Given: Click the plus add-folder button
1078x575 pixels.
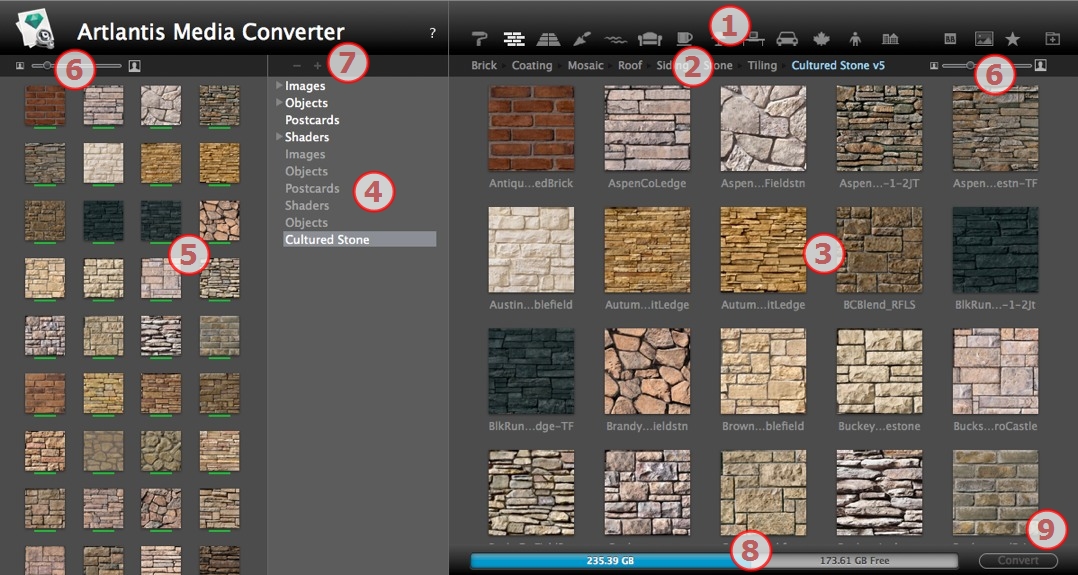Looking at the screenshot, I should pyautogui.click(x=317, y=66).
